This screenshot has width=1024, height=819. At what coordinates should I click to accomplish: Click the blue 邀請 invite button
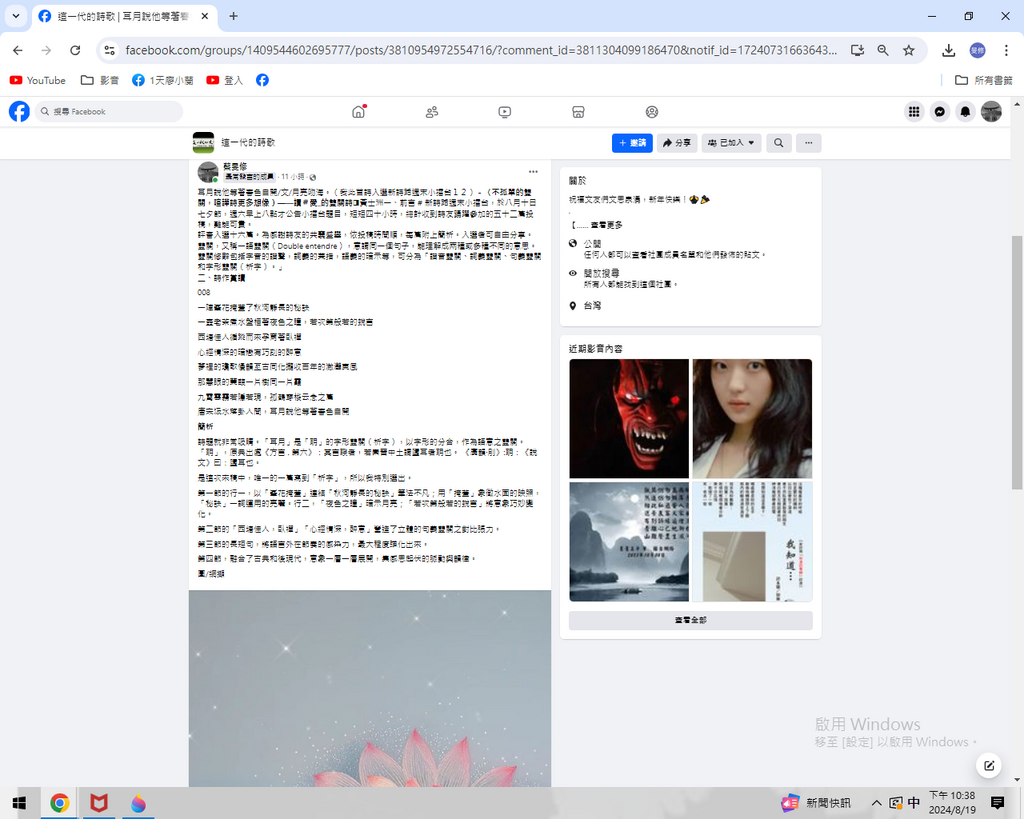coord(632,143)
